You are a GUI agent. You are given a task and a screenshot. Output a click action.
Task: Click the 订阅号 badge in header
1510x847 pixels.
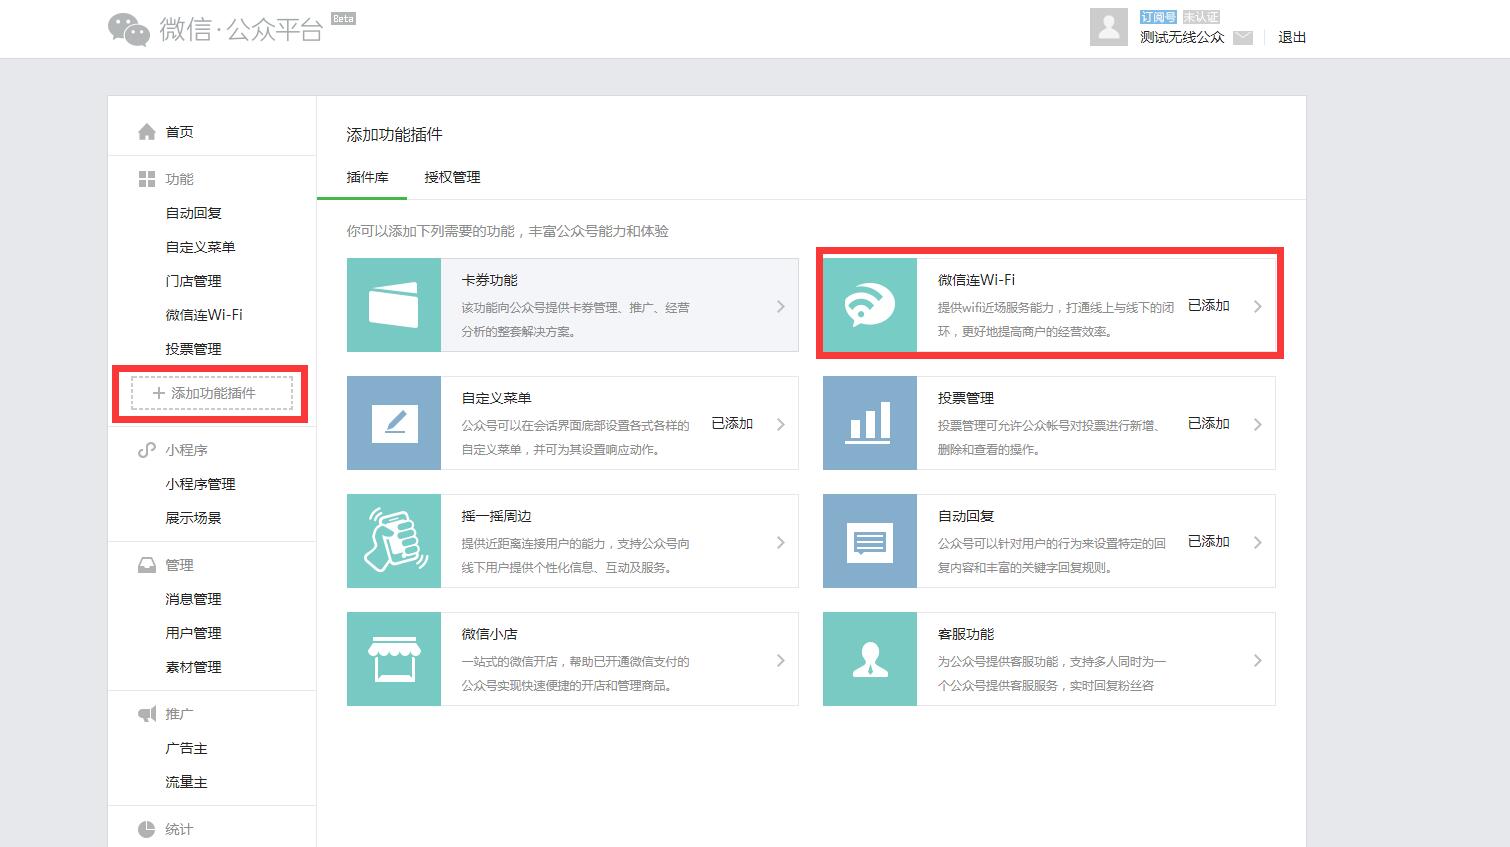pyautogui.click(x=1158, y=17)
